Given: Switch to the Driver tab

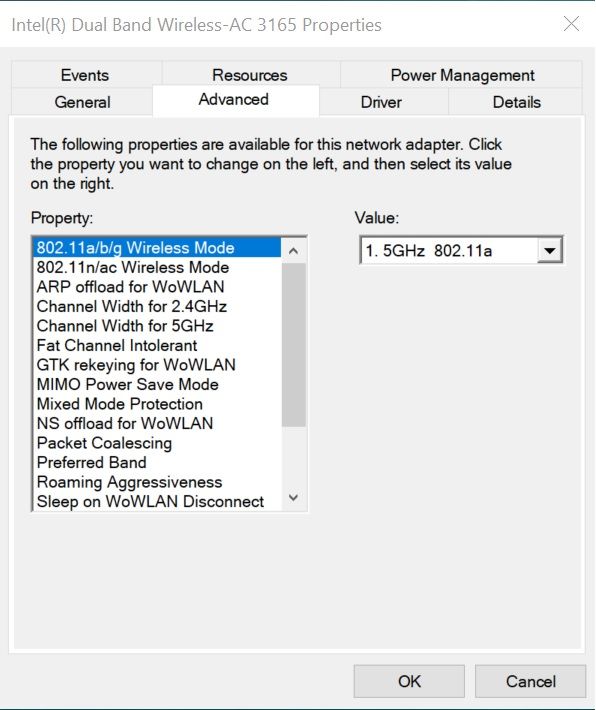Looking at the screenshot, I should click(381, 102).
